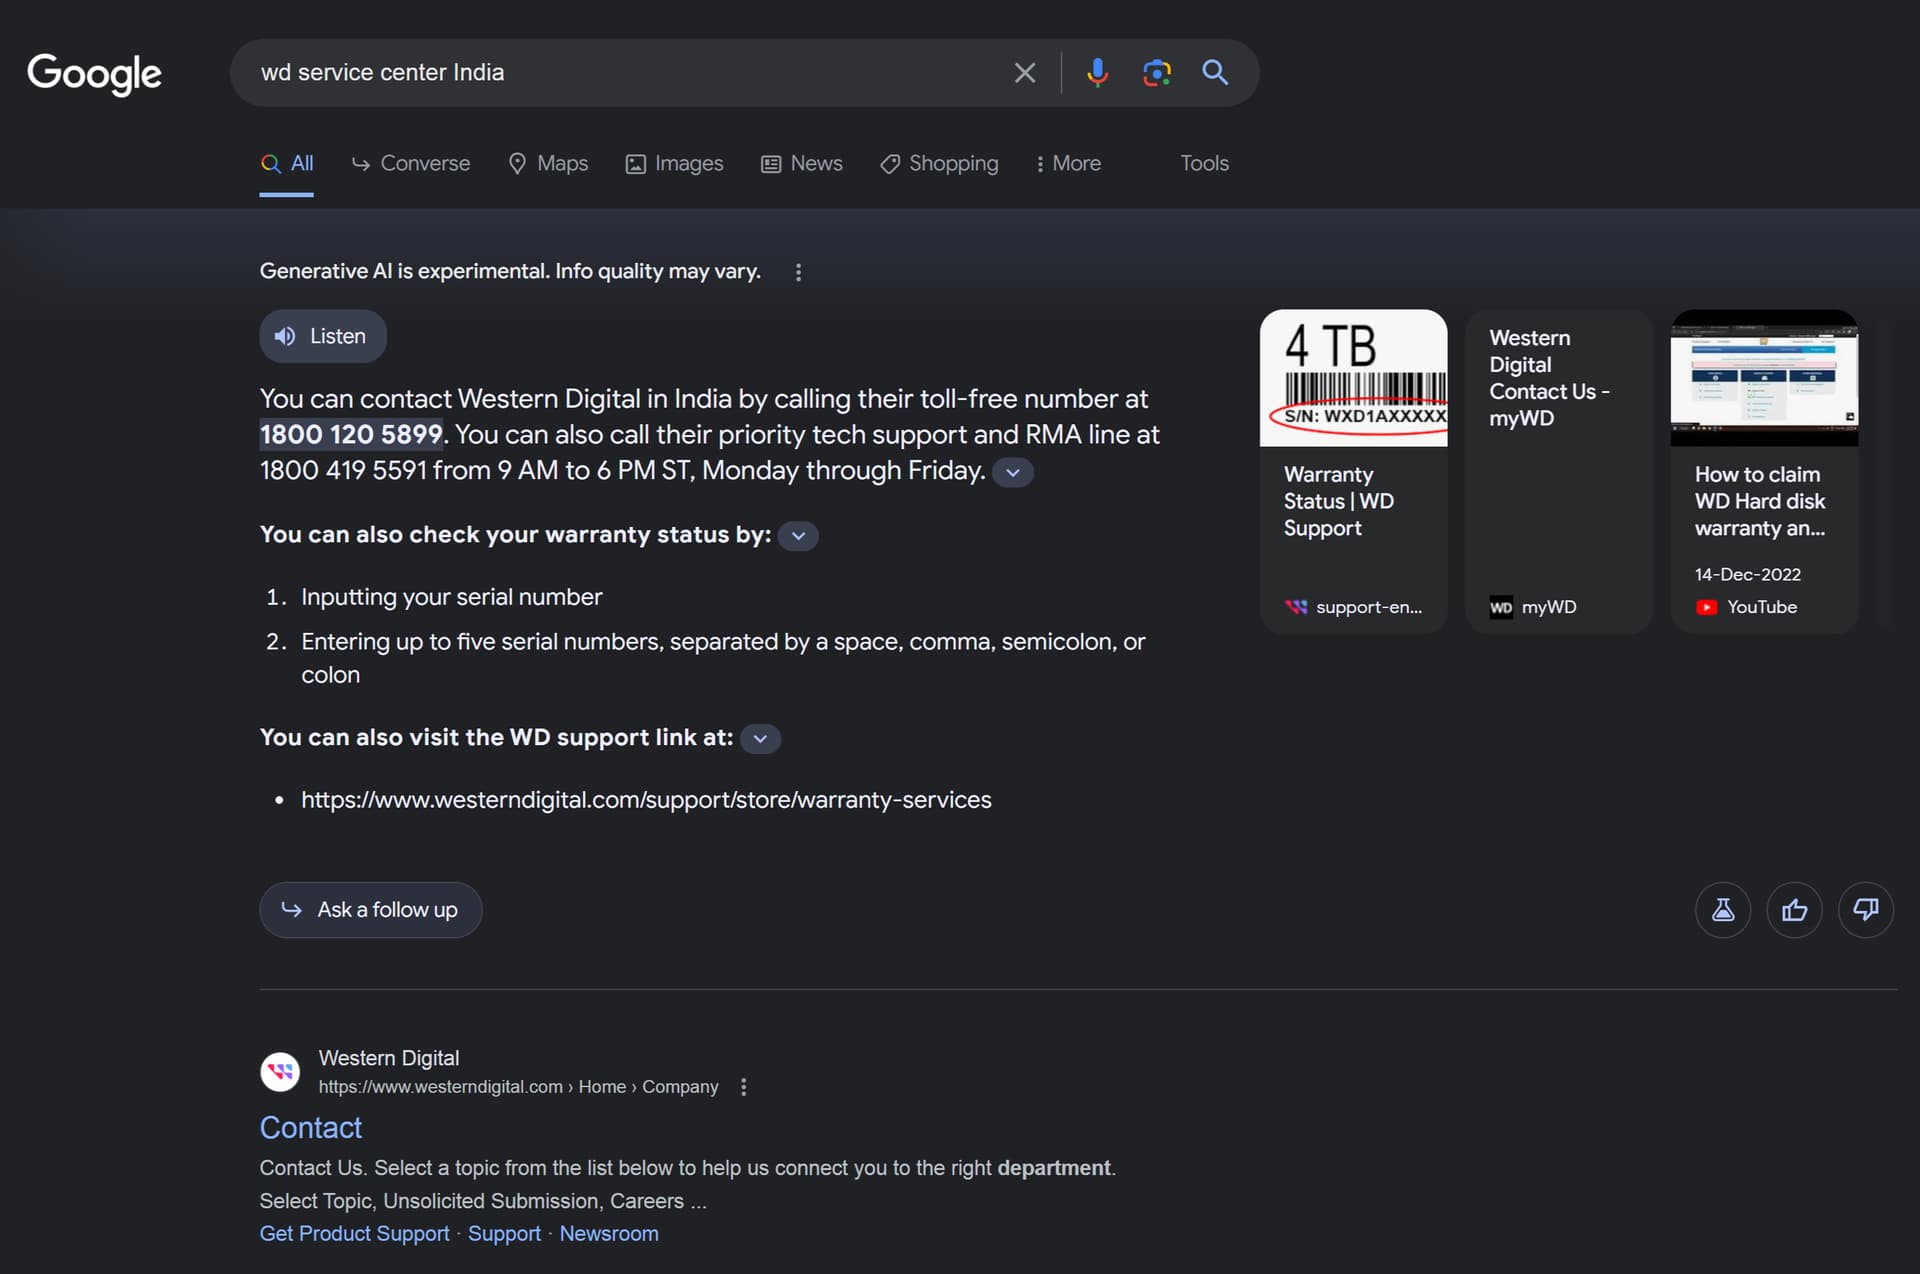Click the thumbs down feedback icon

(1865, 910)
